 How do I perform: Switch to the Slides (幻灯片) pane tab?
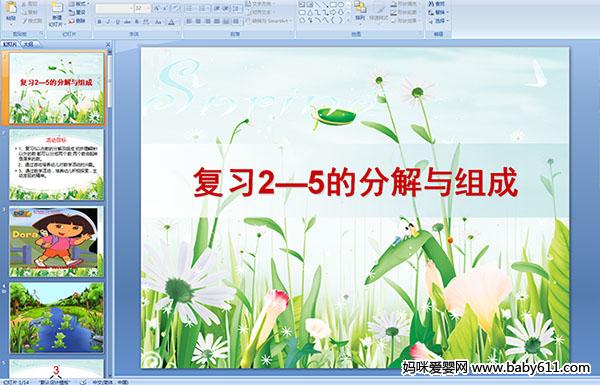[x=10, y=44]
